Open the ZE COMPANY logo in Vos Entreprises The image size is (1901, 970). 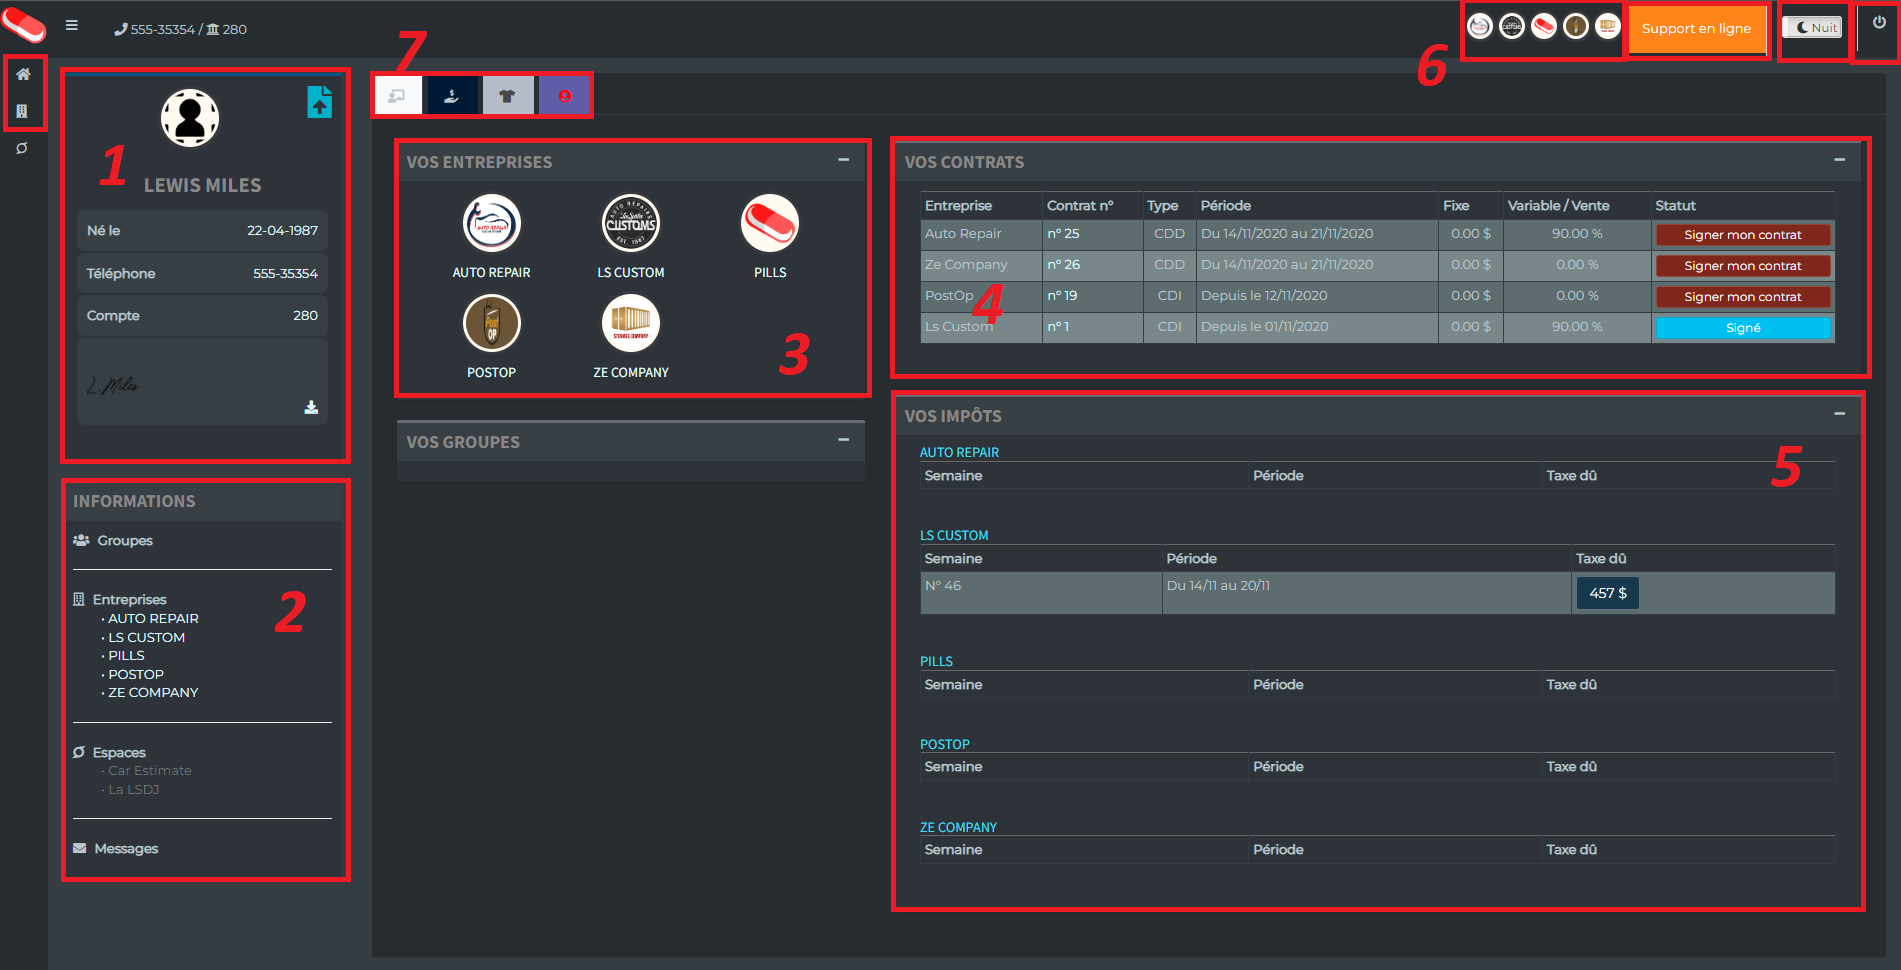(631, 323)
